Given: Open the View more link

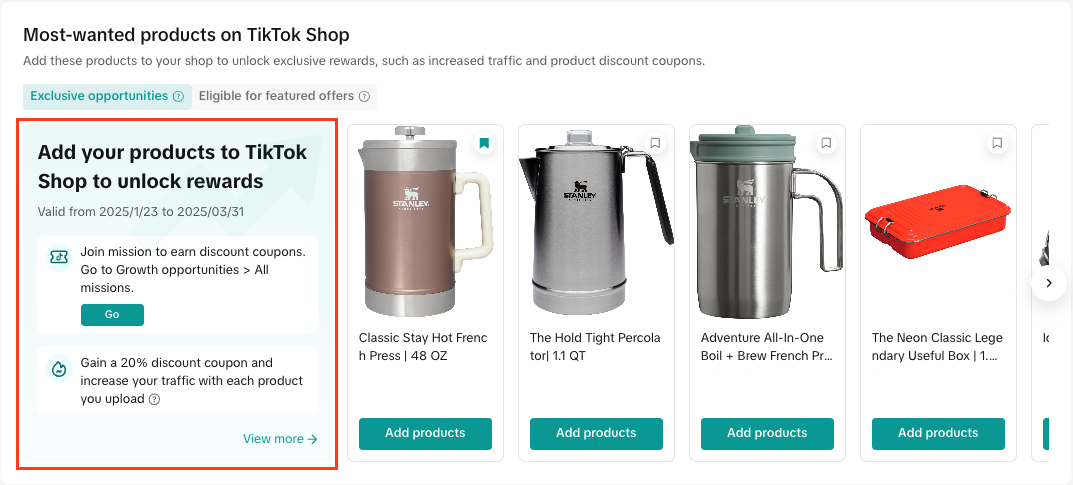Looking at the screenshot, I should pyautogui.click(x=280, y=439).
